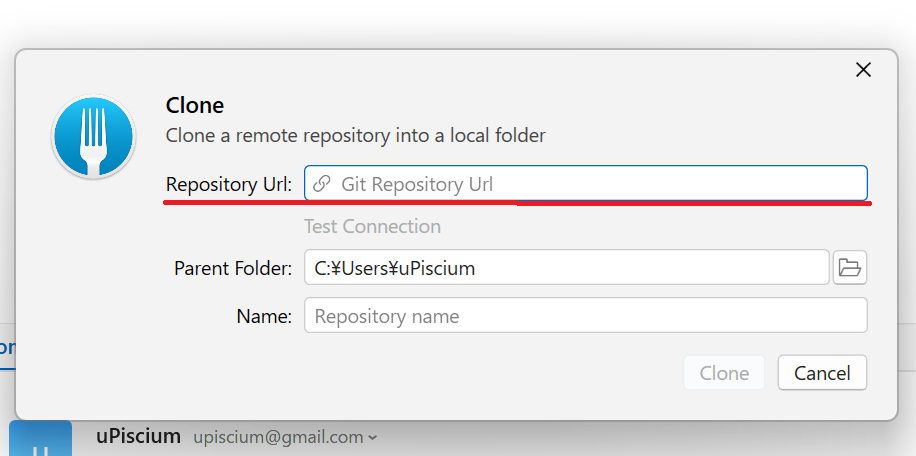The height and width of the screenshot is (456, 916).
Task: Click the dialog description about cloning a repository
Action: 355,135
